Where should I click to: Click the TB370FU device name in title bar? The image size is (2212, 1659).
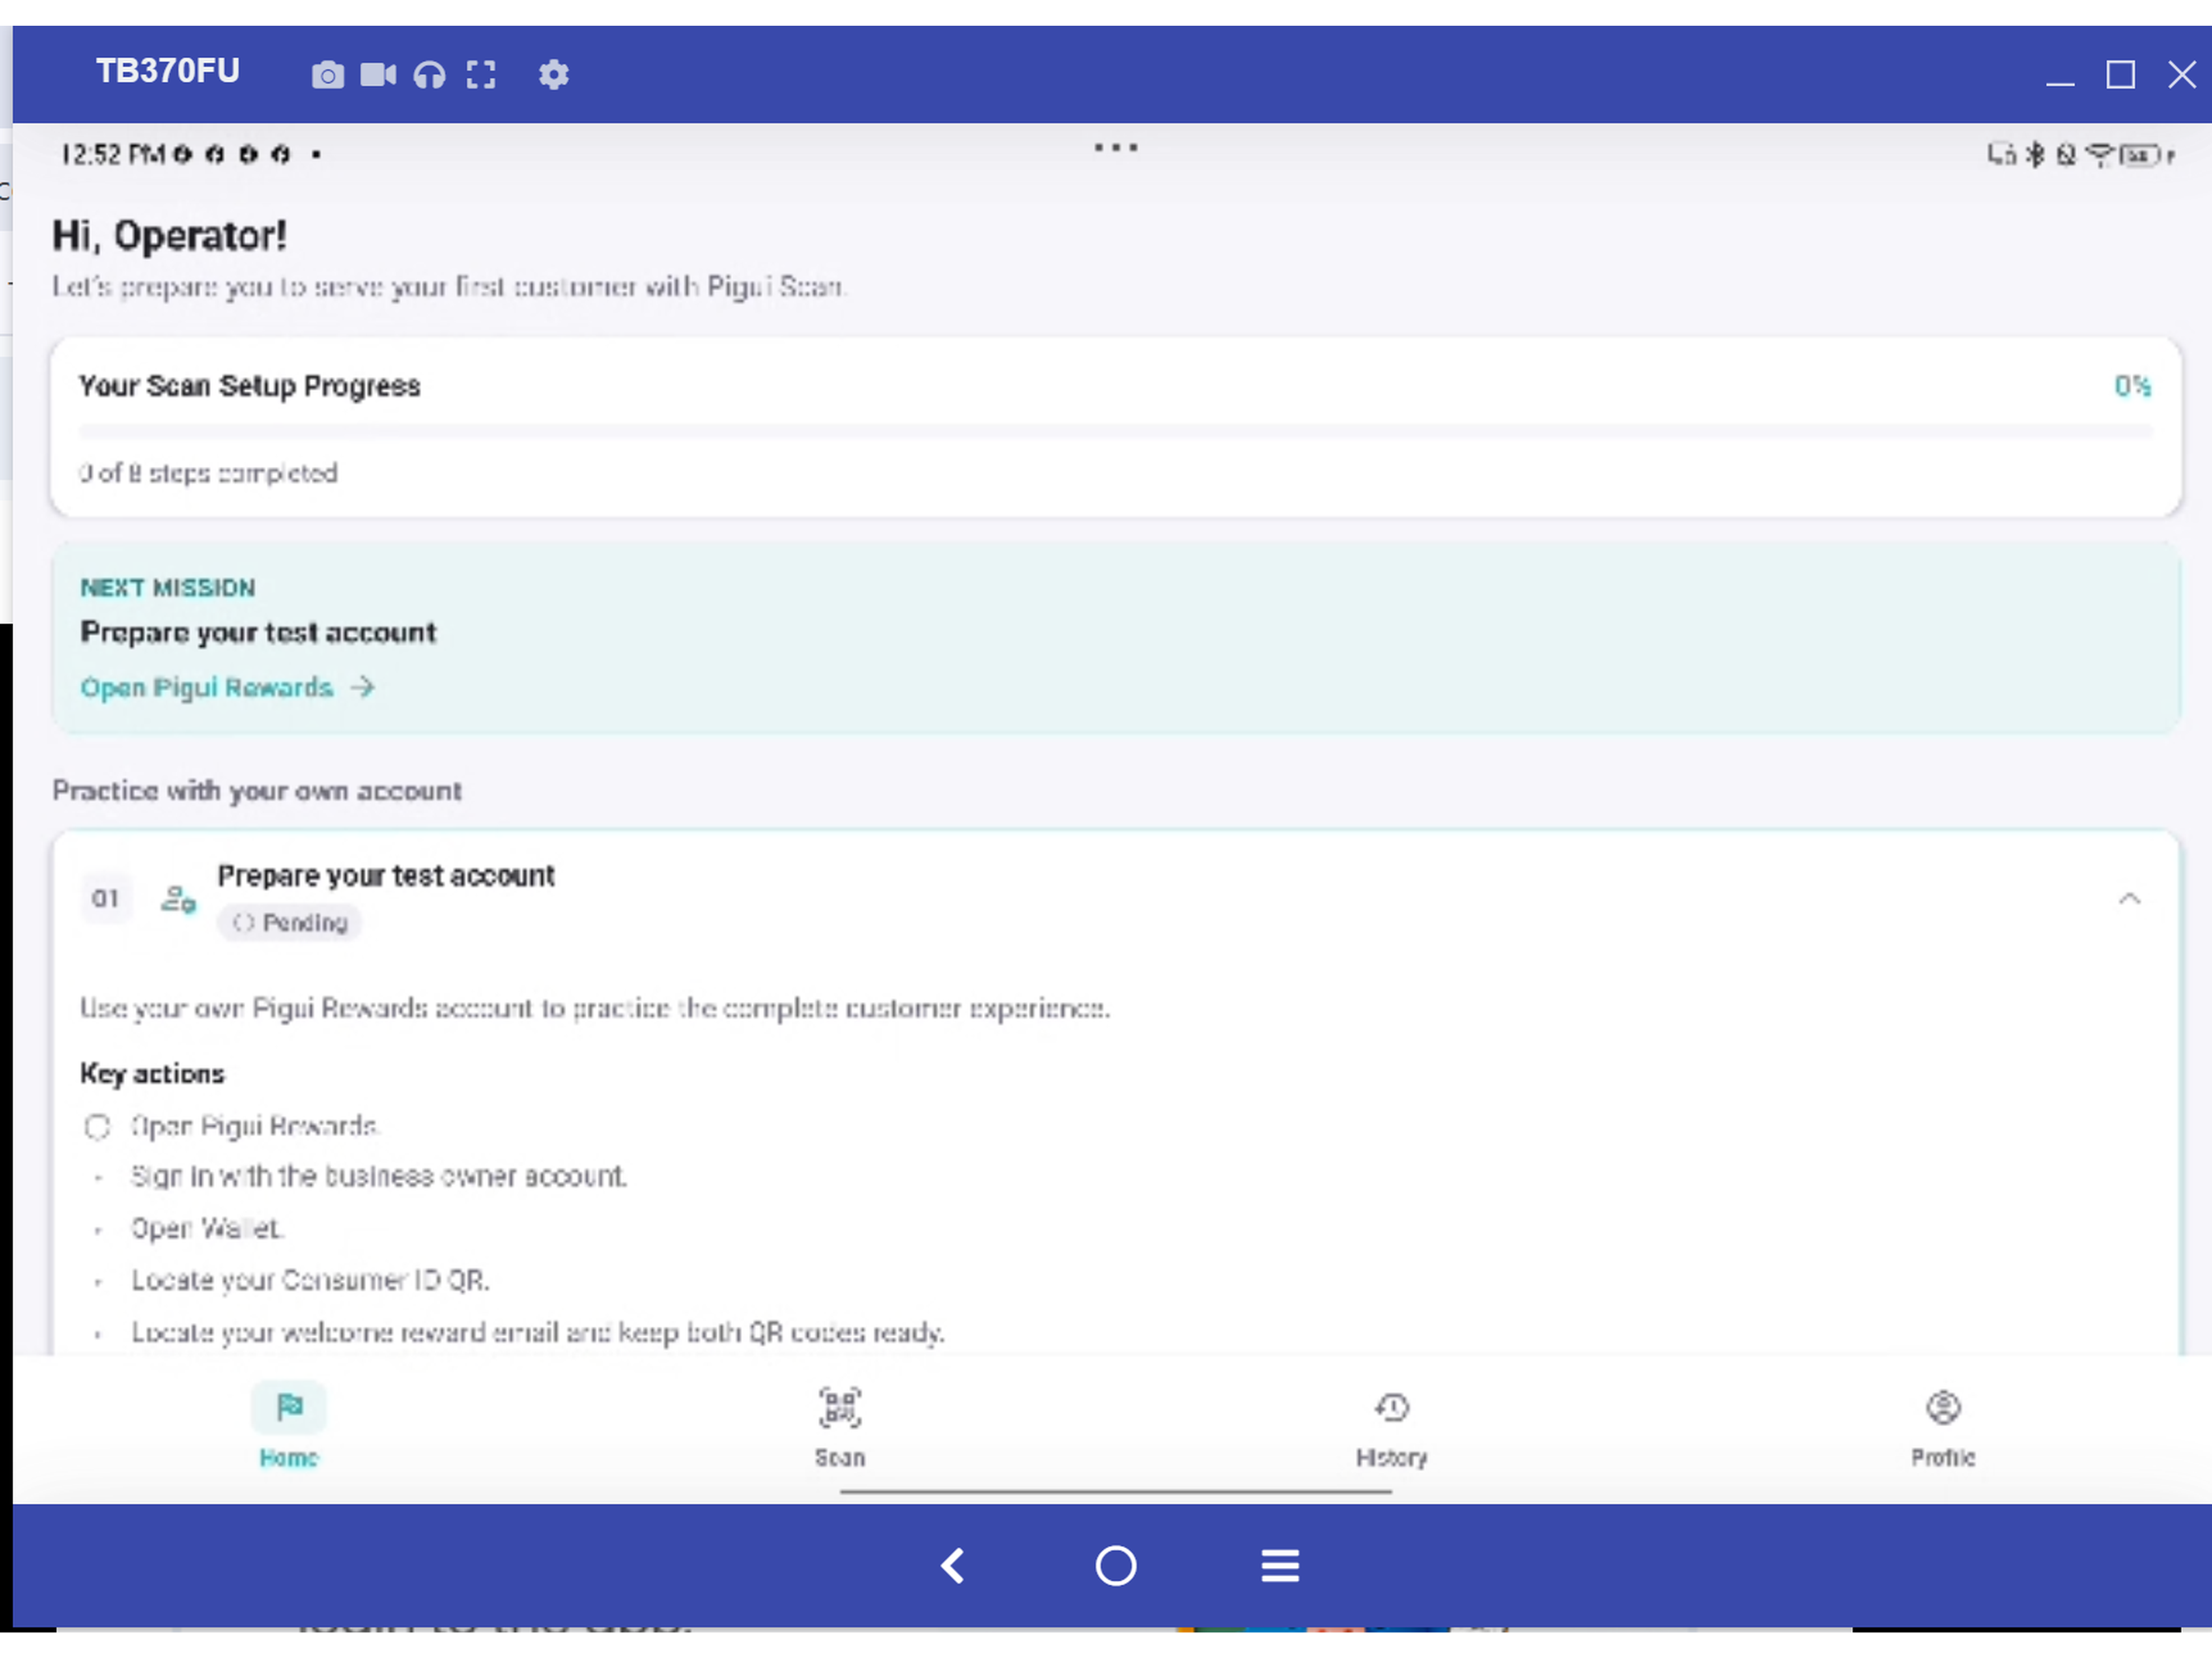click(168, 71)
